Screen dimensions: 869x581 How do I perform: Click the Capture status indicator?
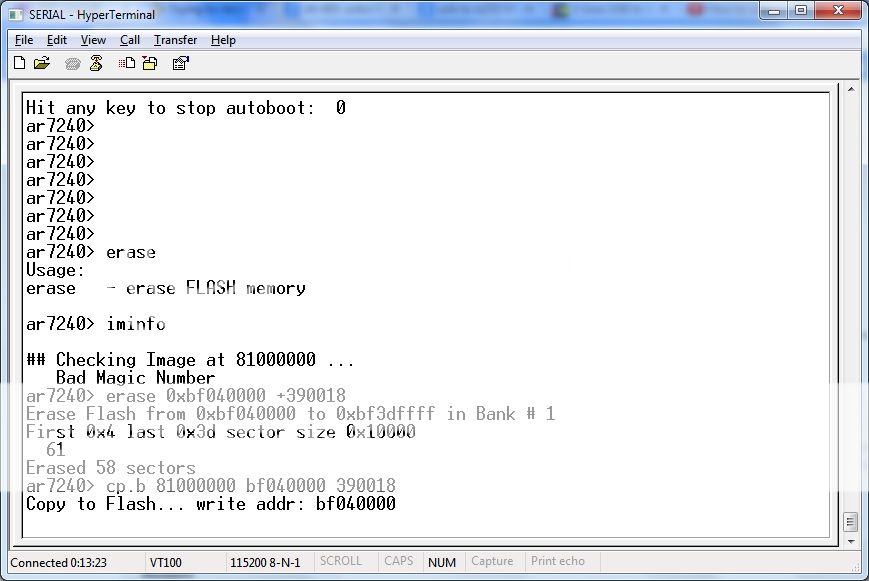492,561
